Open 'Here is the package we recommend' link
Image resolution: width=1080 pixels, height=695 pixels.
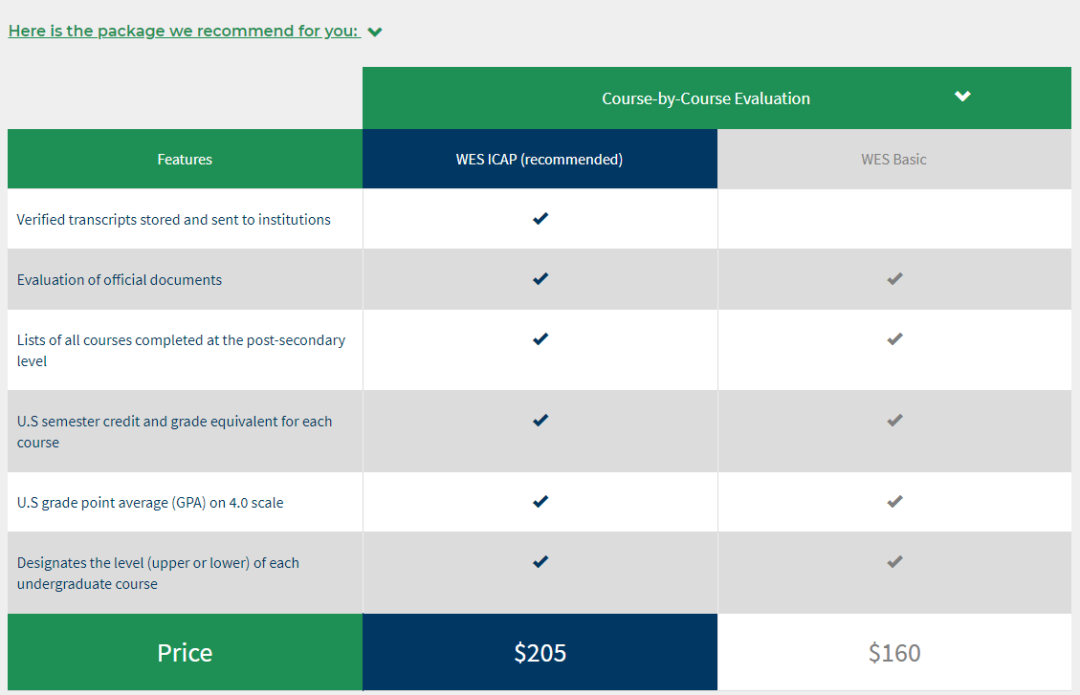click(183, 31)
